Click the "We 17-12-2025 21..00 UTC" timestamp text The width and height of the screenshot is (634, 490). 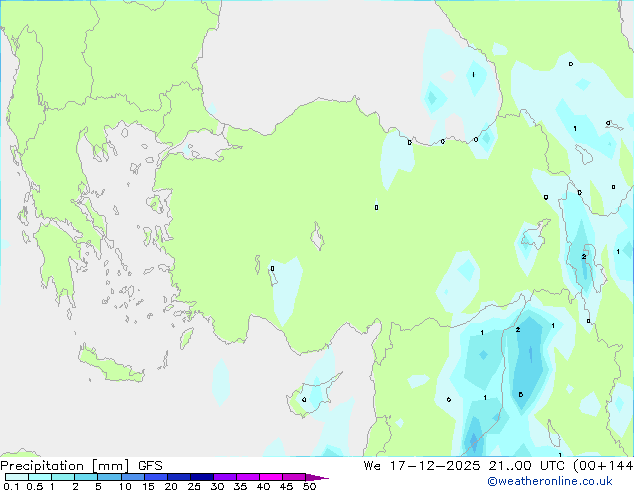click(466, 465)
